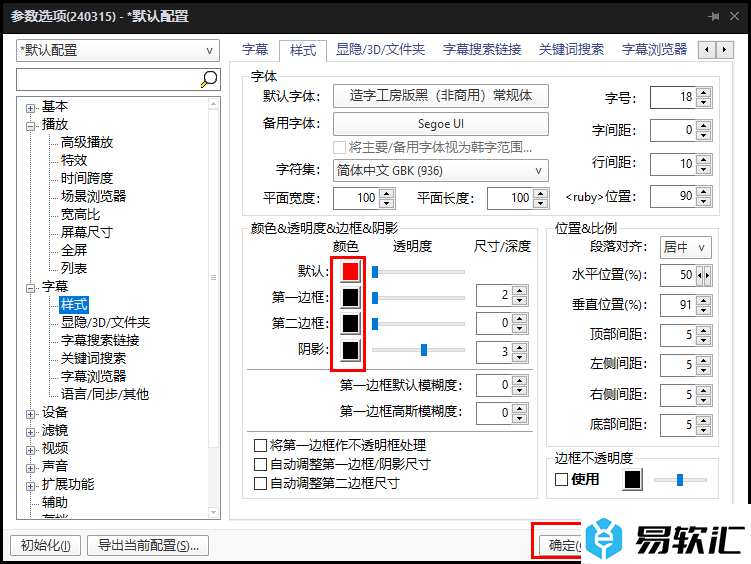Image resolution: width=751 pixels, height=564 pixels.
Task: Expand the 基本 tree node
Action: point(30,108)
